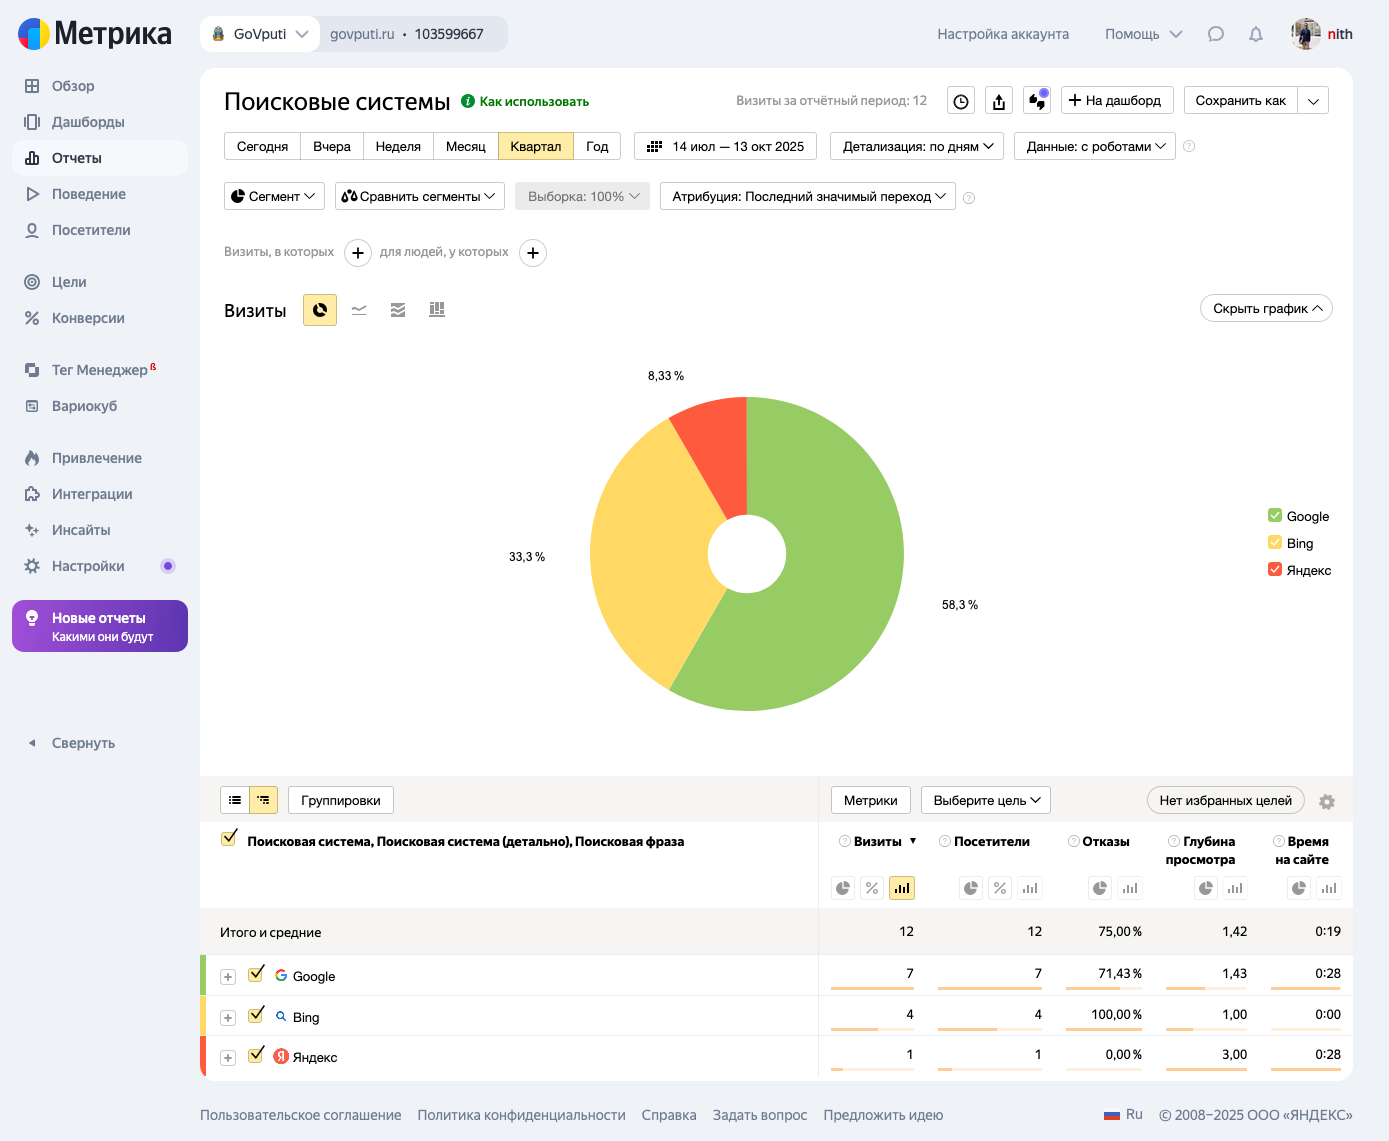Open Посетители in the sidebar

91,230
